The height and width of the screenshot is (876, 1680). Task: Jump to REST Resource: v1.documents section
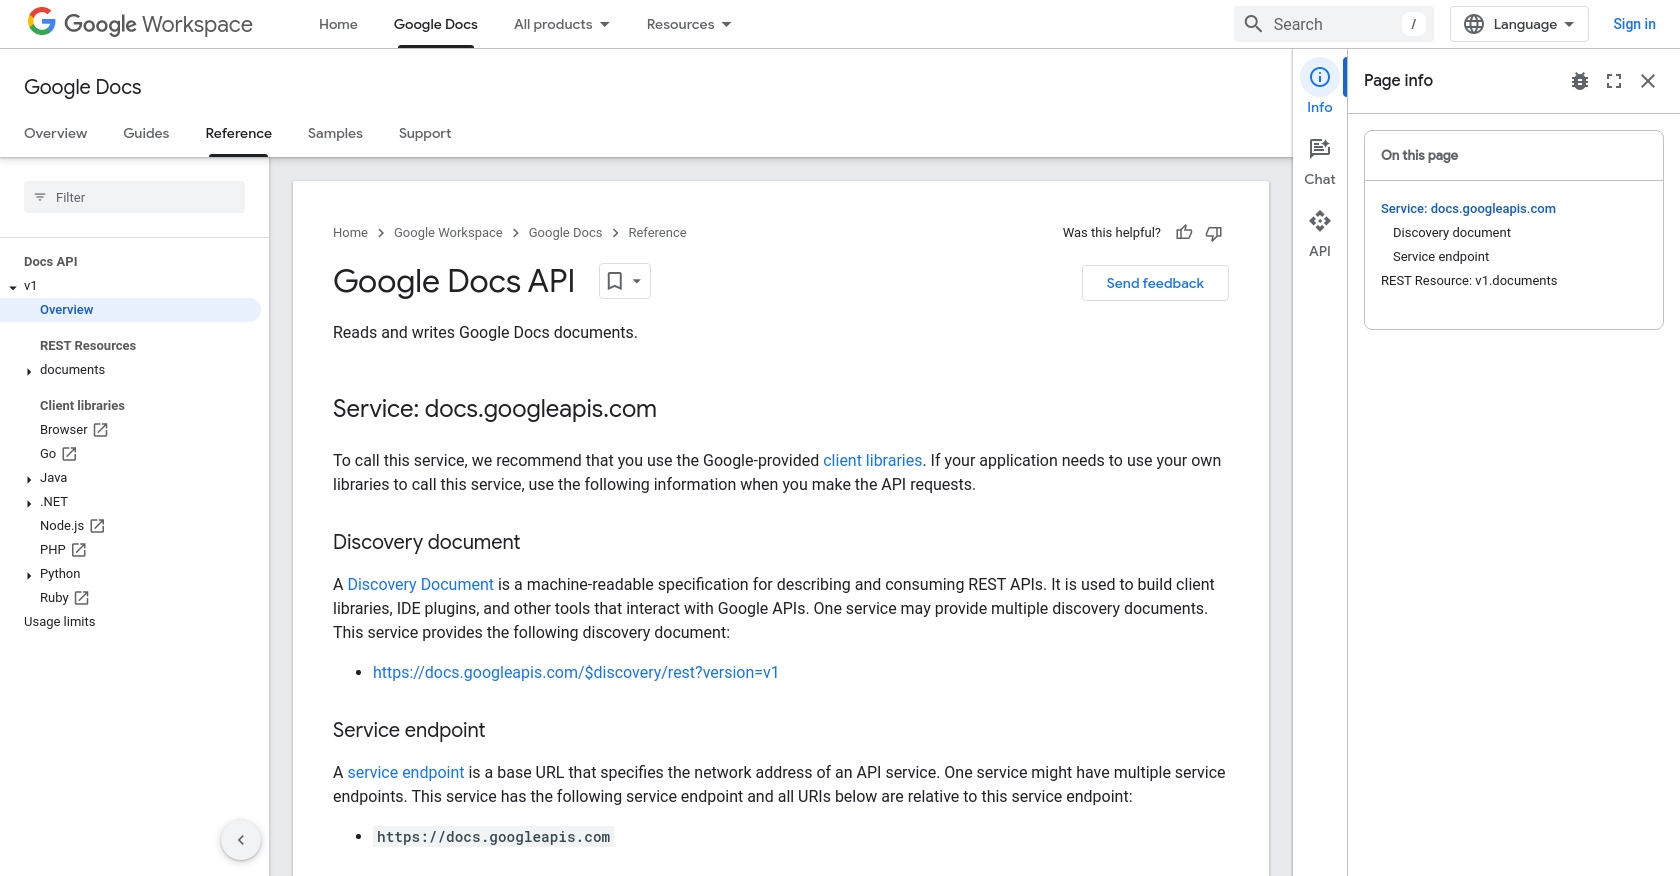[1469, 281]
